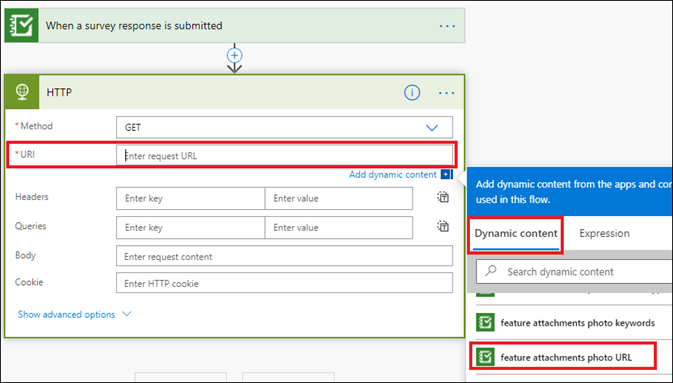Open the HTTP action's ellipsis menu
This screenshot has height=383, width=673.
[x=447, y=93]
